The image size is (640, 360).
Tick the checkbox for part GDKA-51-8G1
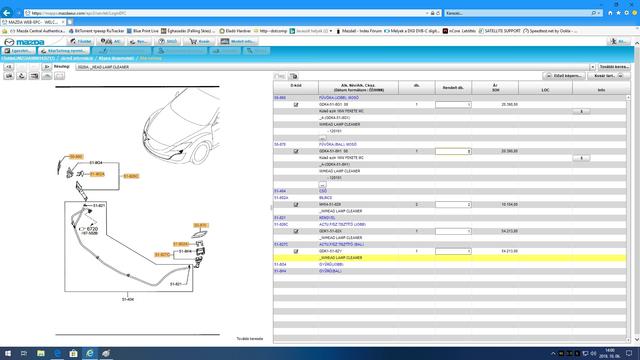(296, 104)
